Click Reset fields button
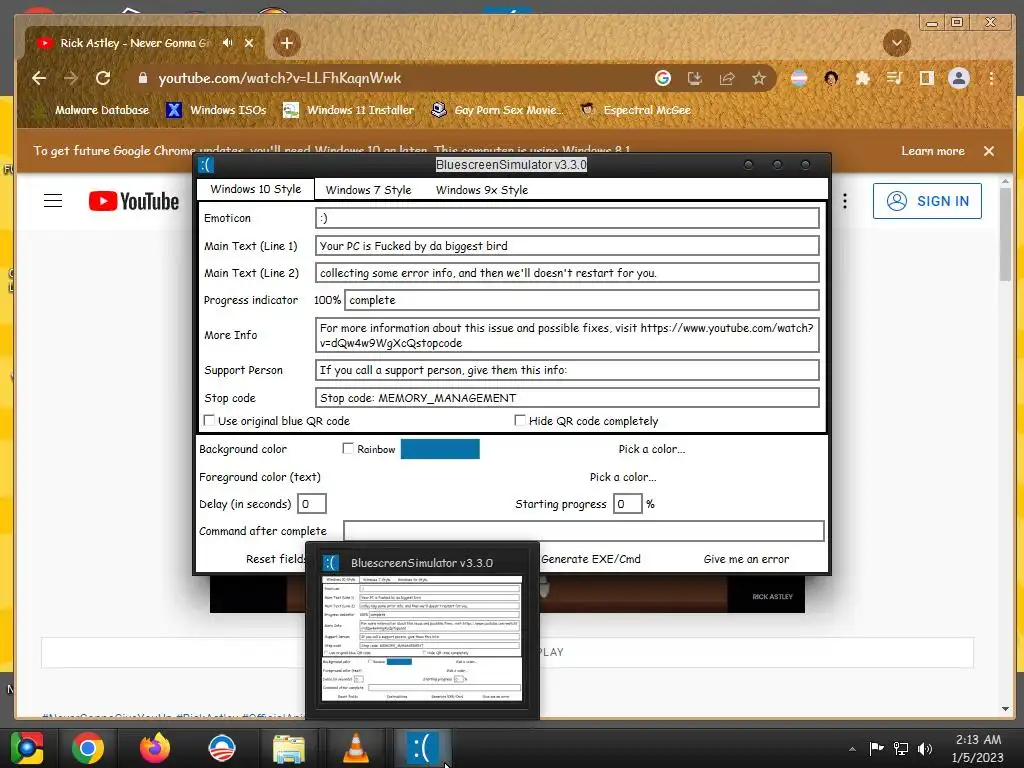This screenshot has height=768, width=1024. click(276, 559)
